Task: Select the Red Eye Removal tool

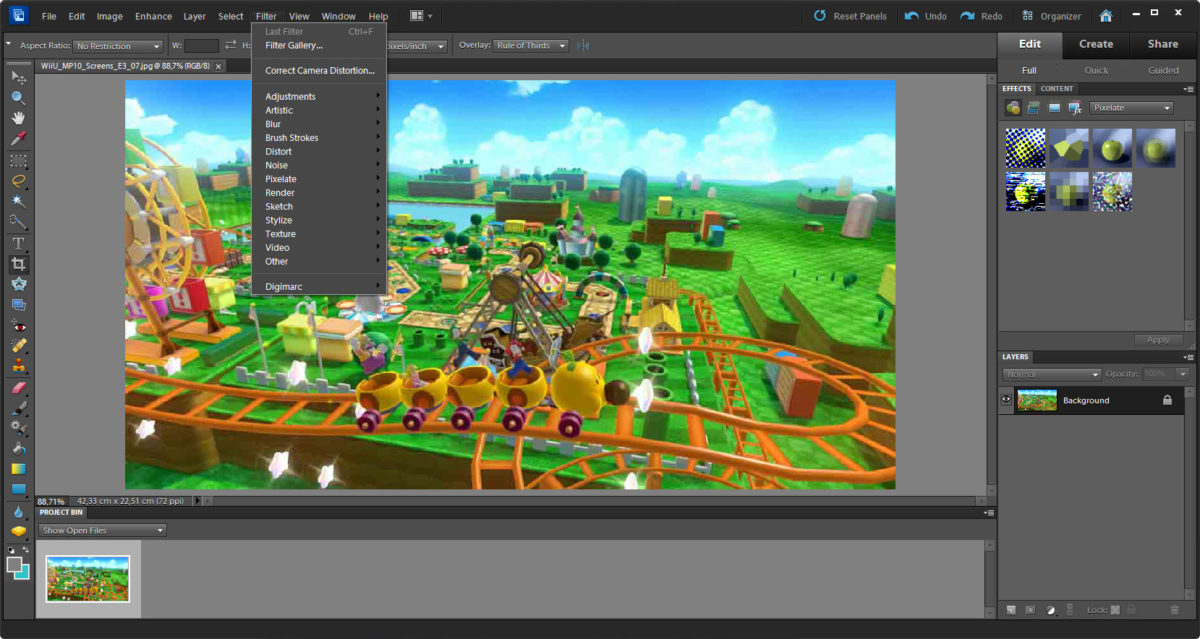Action: point(18,325)
